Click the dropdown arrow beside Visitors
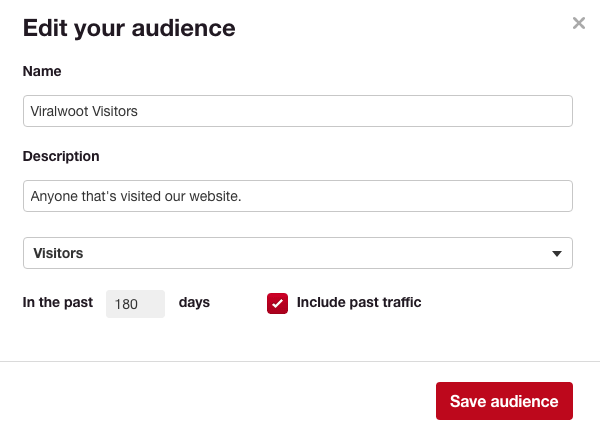The image size is (600, 439). pyautogui.click(x=557, y=253)
